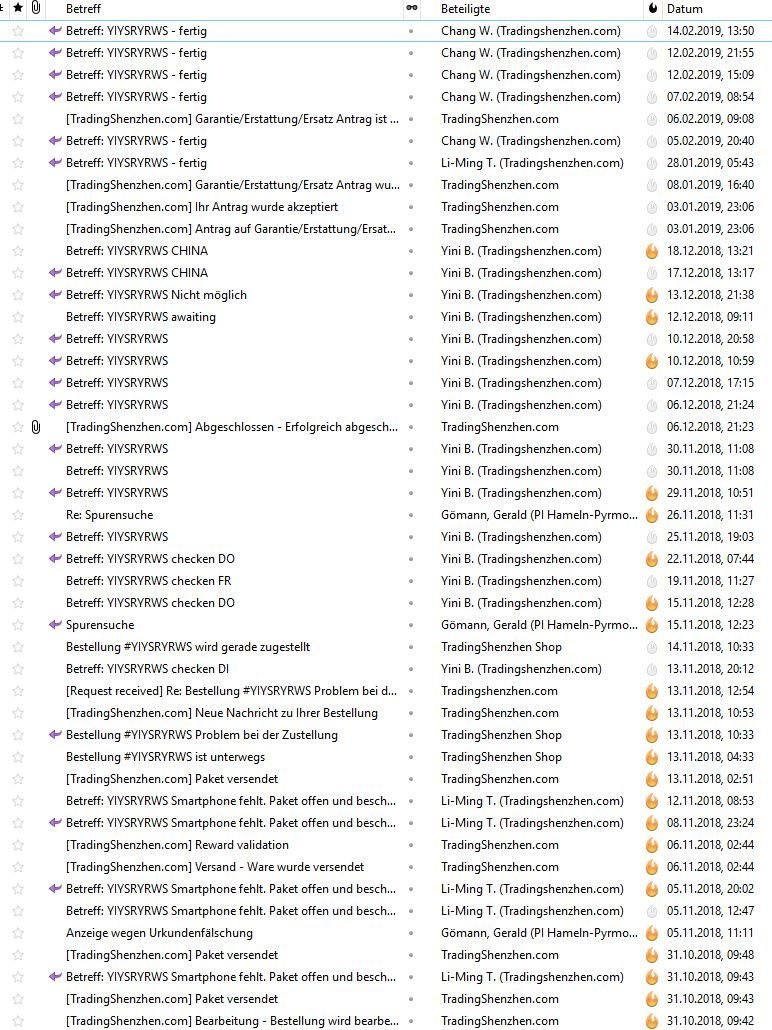Toggle junk flame on 05.11.2018, 20:02 message

coord(652,889)
